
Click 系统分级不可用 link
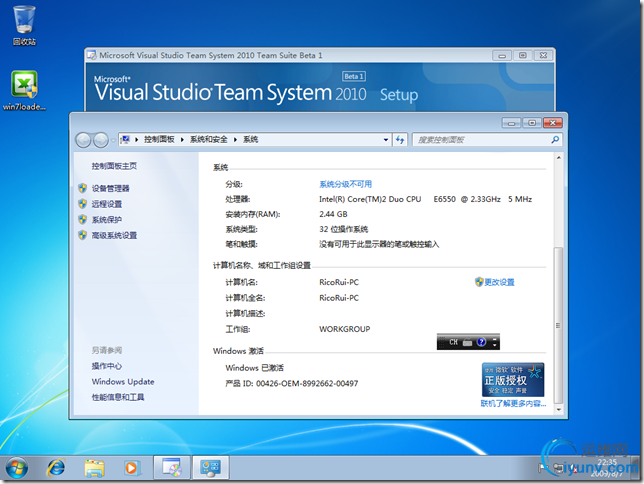(345, 184)
